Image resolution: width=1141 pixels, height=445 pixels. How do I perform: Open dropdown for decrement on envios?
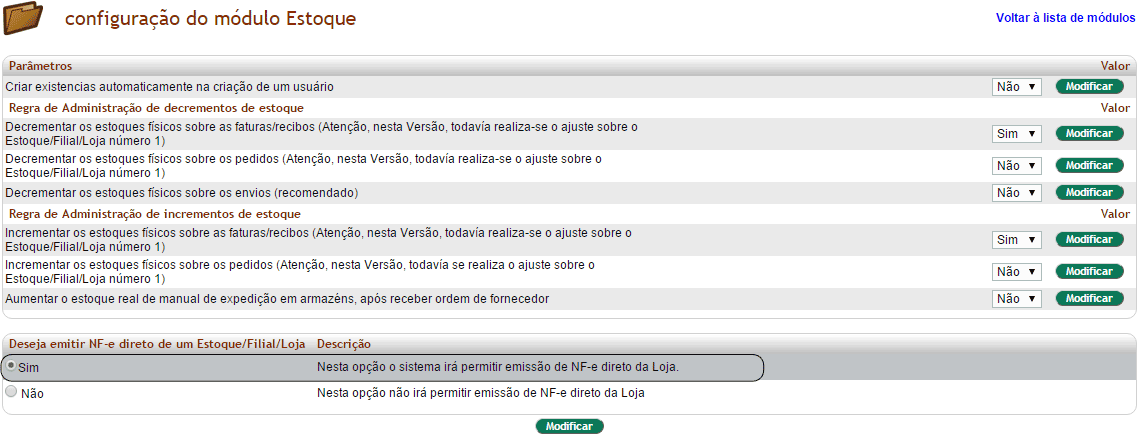[1017, 193]
